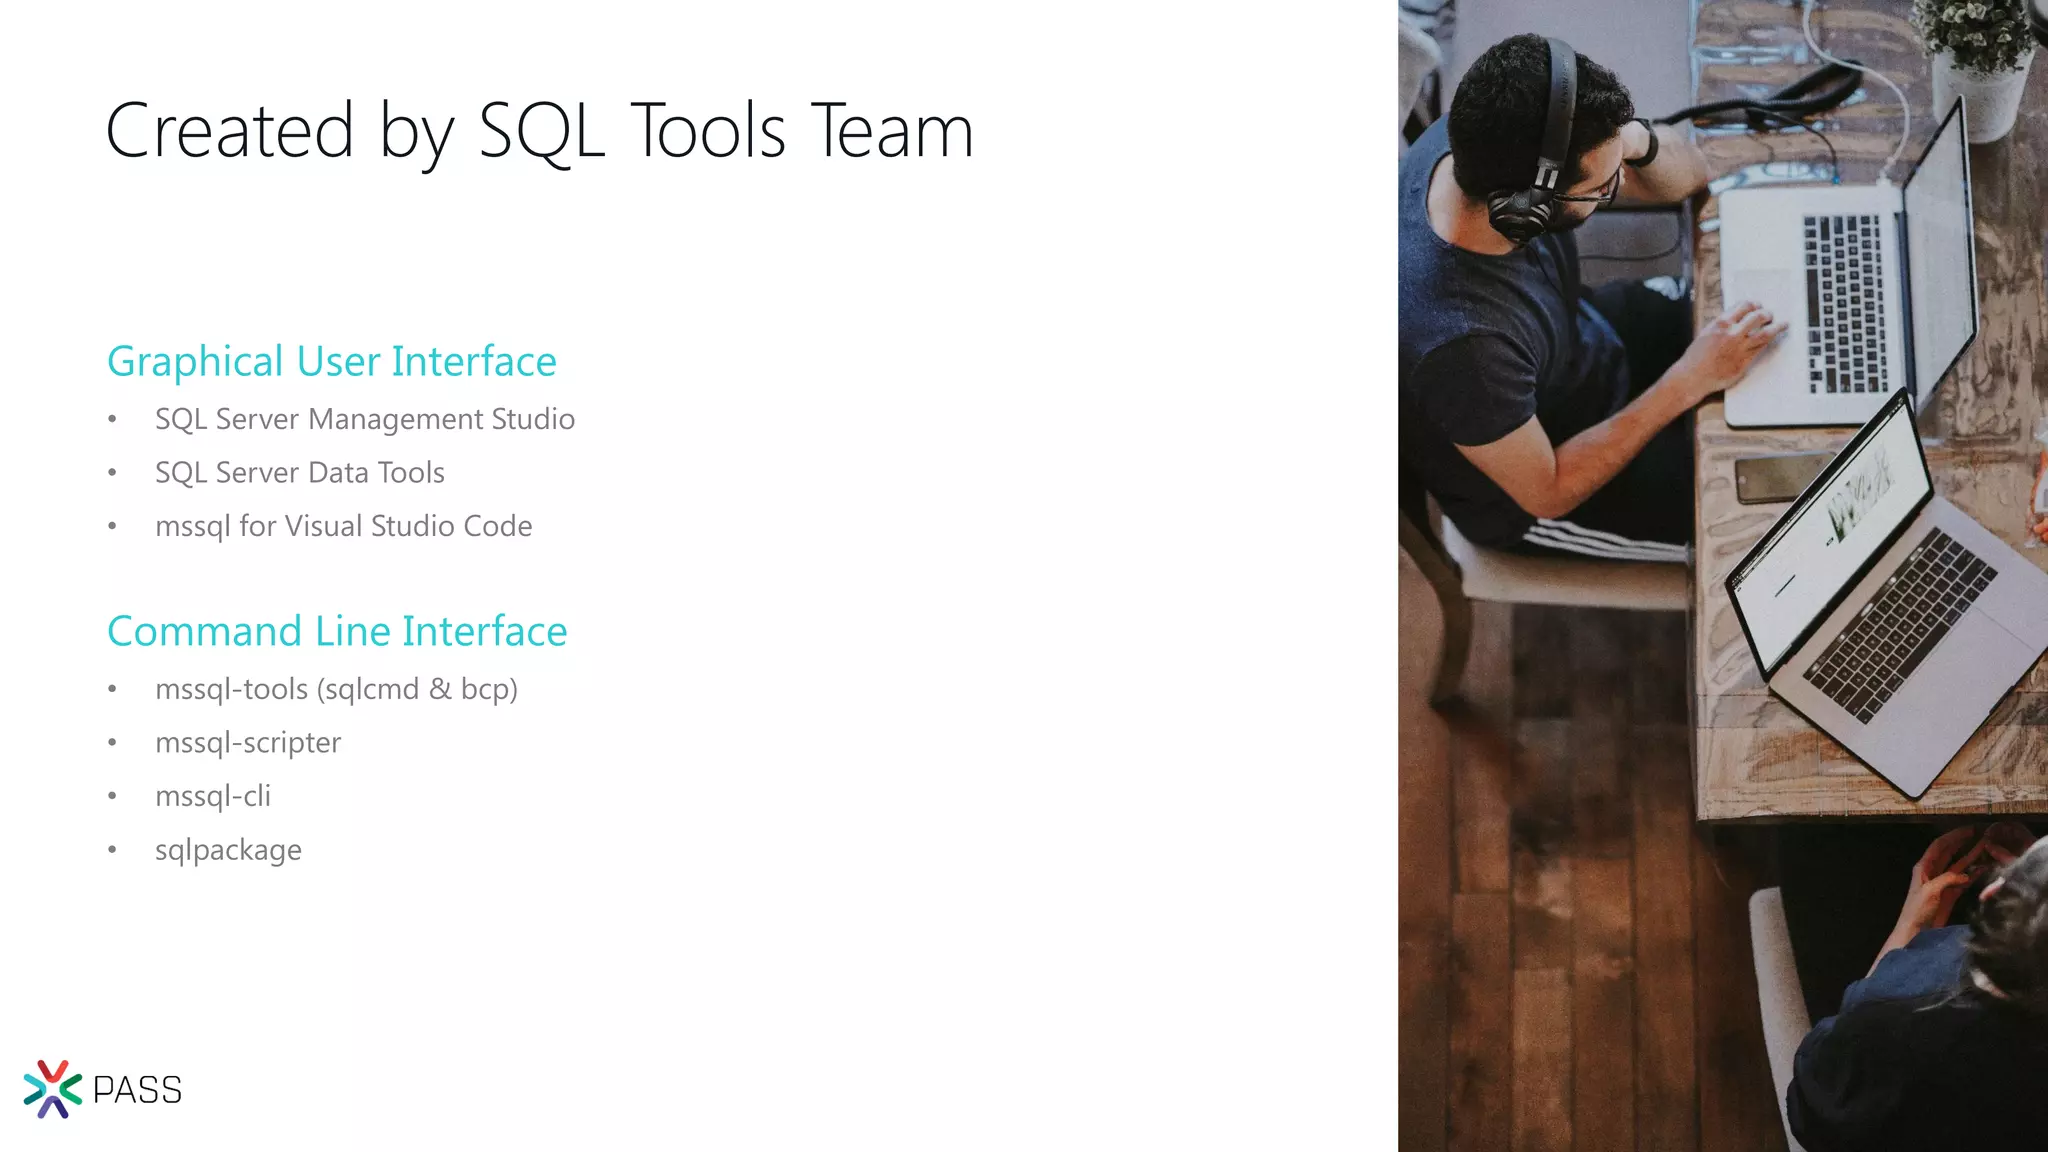The height and width of the screenshot is (1152, 2048).
Task: Click 'SQL Server Management Studio' bullet
Action: pyautogui.click(x=365, y=419)
